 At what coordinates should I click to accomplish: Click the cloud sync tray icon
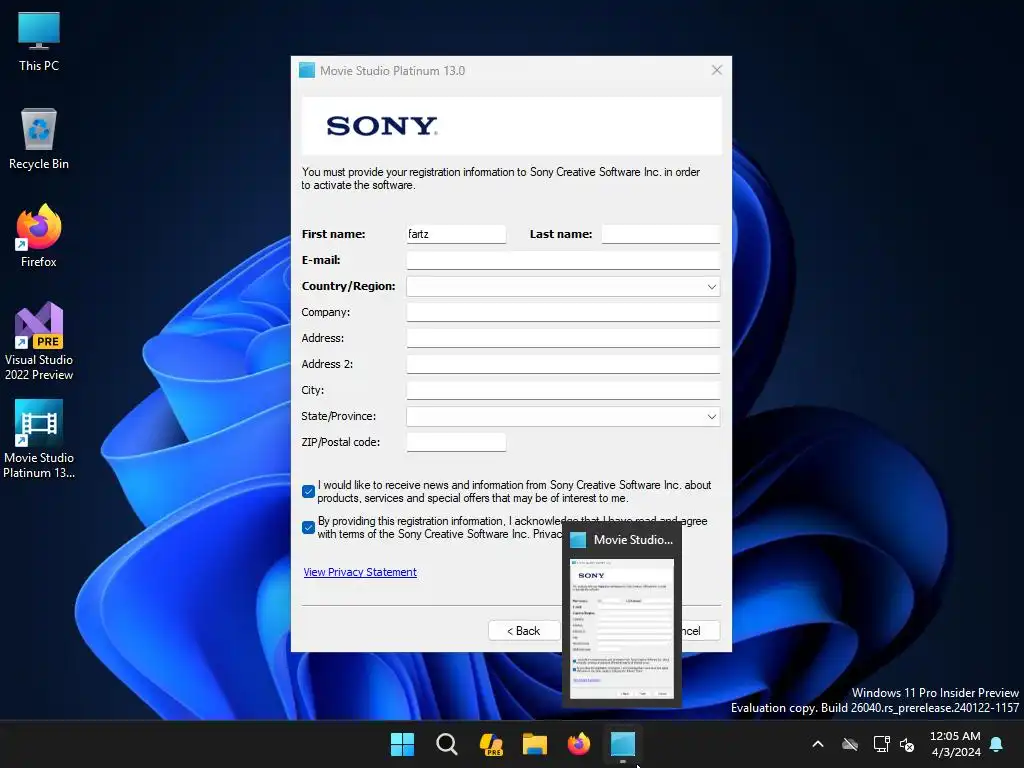click(x=850, y=744)
